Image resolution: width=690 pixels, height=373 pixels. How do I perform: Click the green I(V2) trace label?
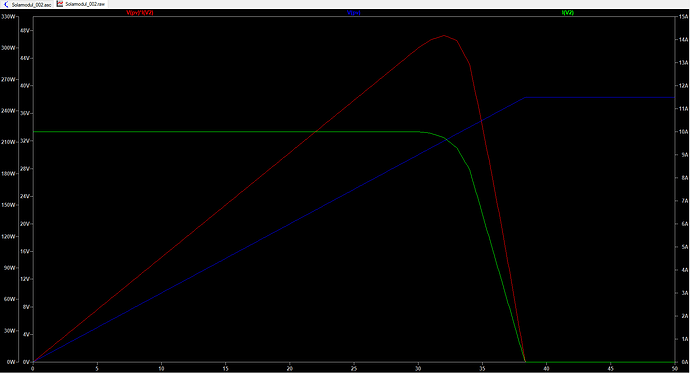568,13
